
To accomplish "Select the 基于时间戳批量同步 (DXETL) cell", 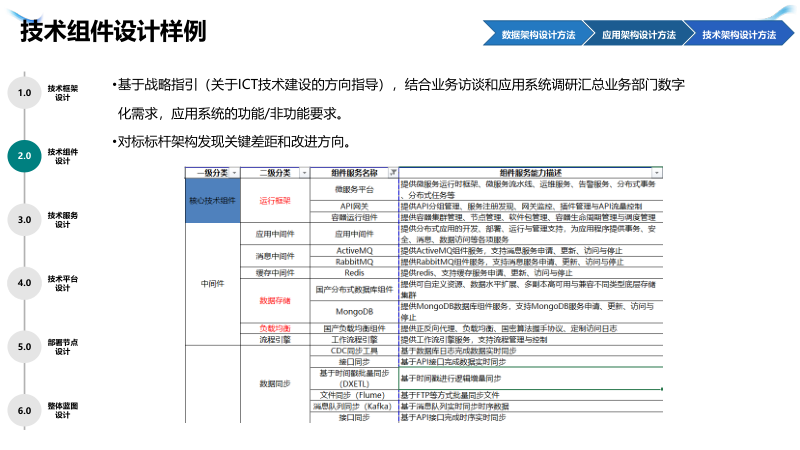I will pyautogui.click(x=354, y=379).
